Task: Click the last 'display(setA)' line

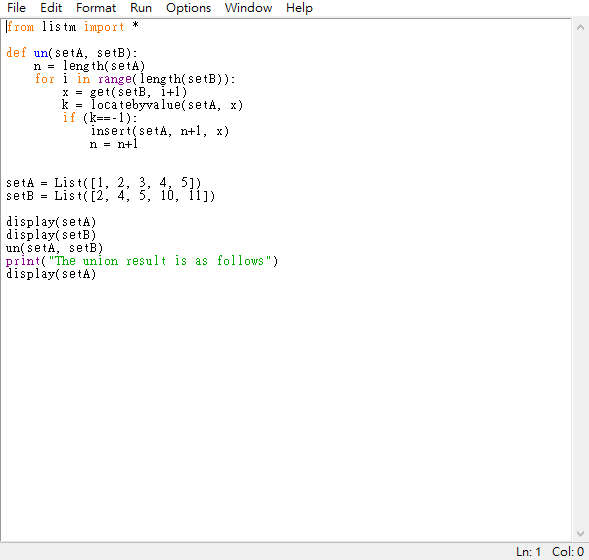Action: click(51, 274)
